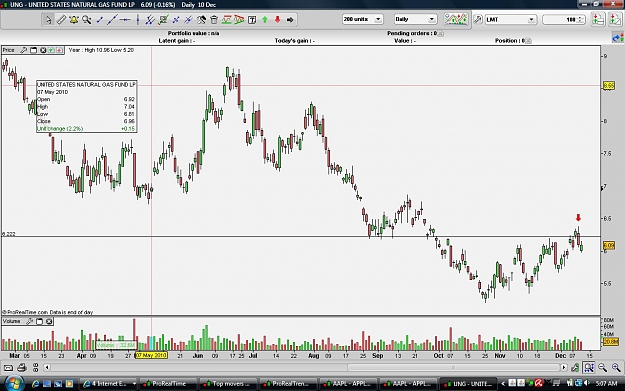Open the Price panel wrench settings

point(24,50)
